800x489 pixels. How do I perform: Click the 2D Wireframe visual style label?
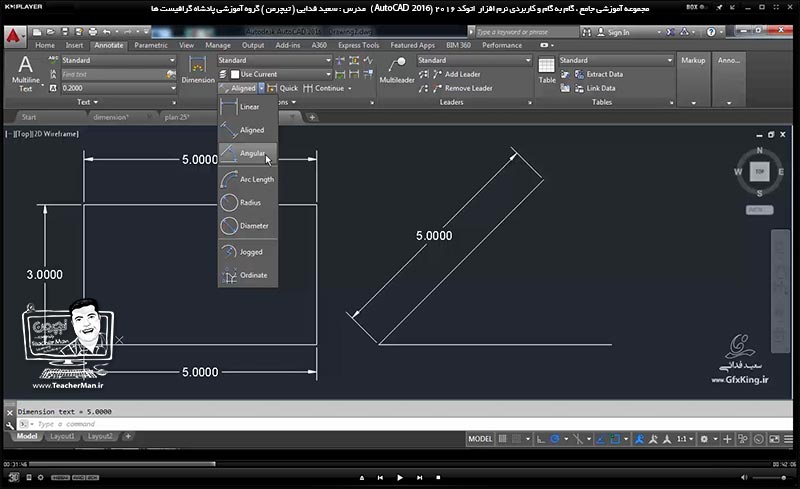pyautogui.click(x=56, y=134)
